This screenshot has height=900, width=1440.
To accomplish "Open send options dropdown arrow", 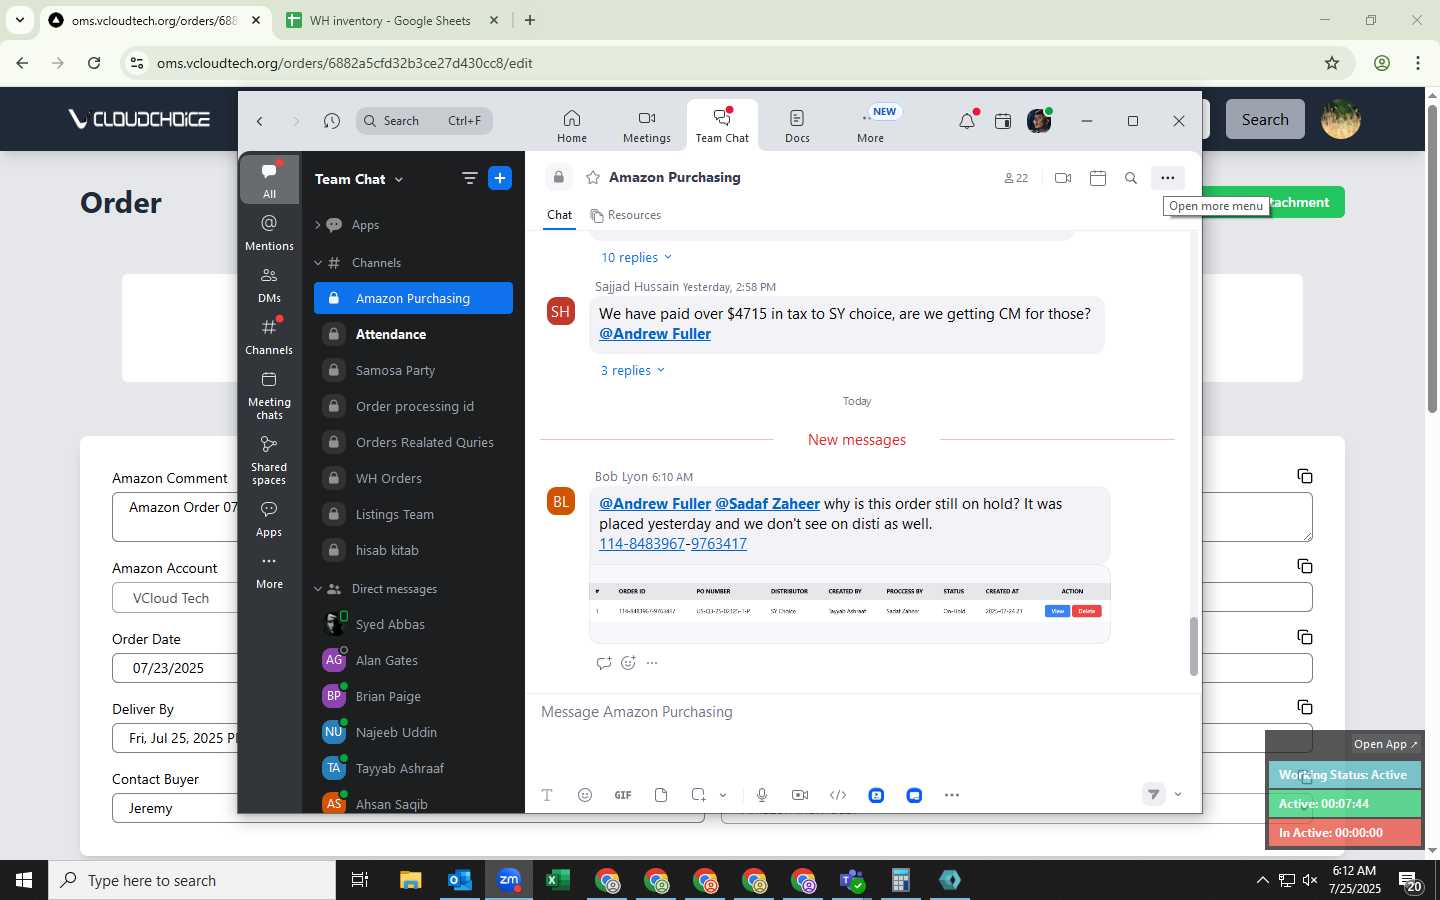I will click(1178, 795).
